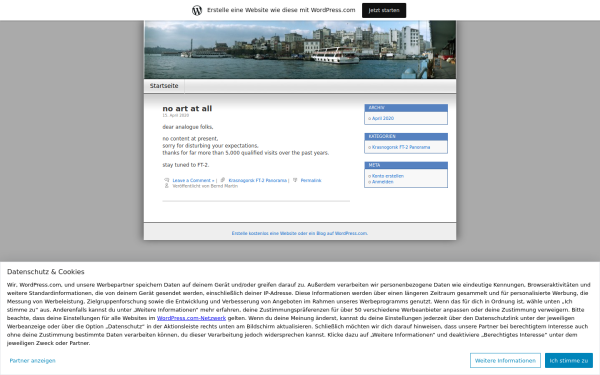
Task: Click Konto erstellen in the Meta widget
Action: tap(388, 176)
